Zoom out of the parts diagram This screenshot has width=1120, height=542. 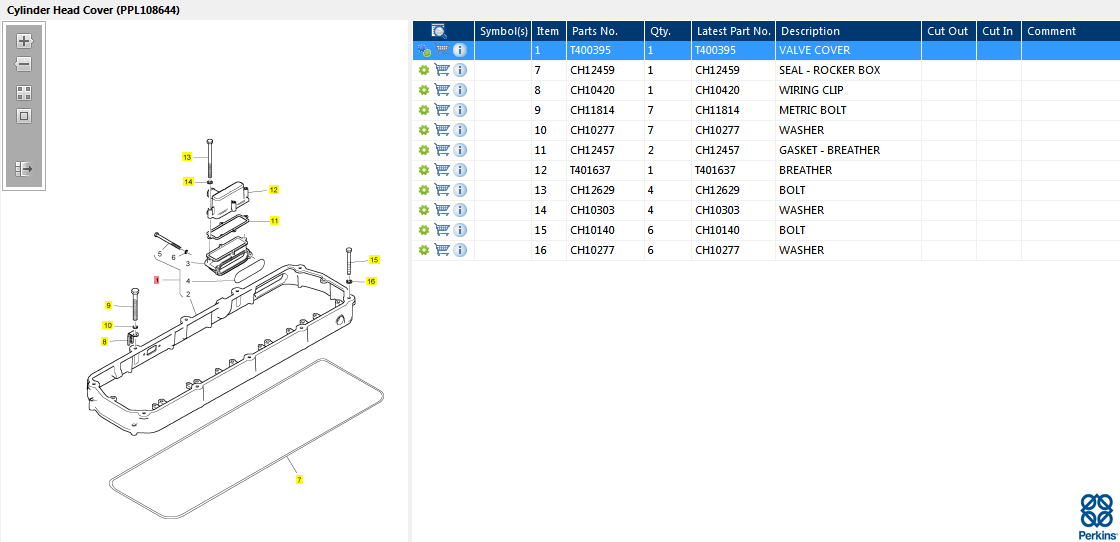tap(24, 64)
